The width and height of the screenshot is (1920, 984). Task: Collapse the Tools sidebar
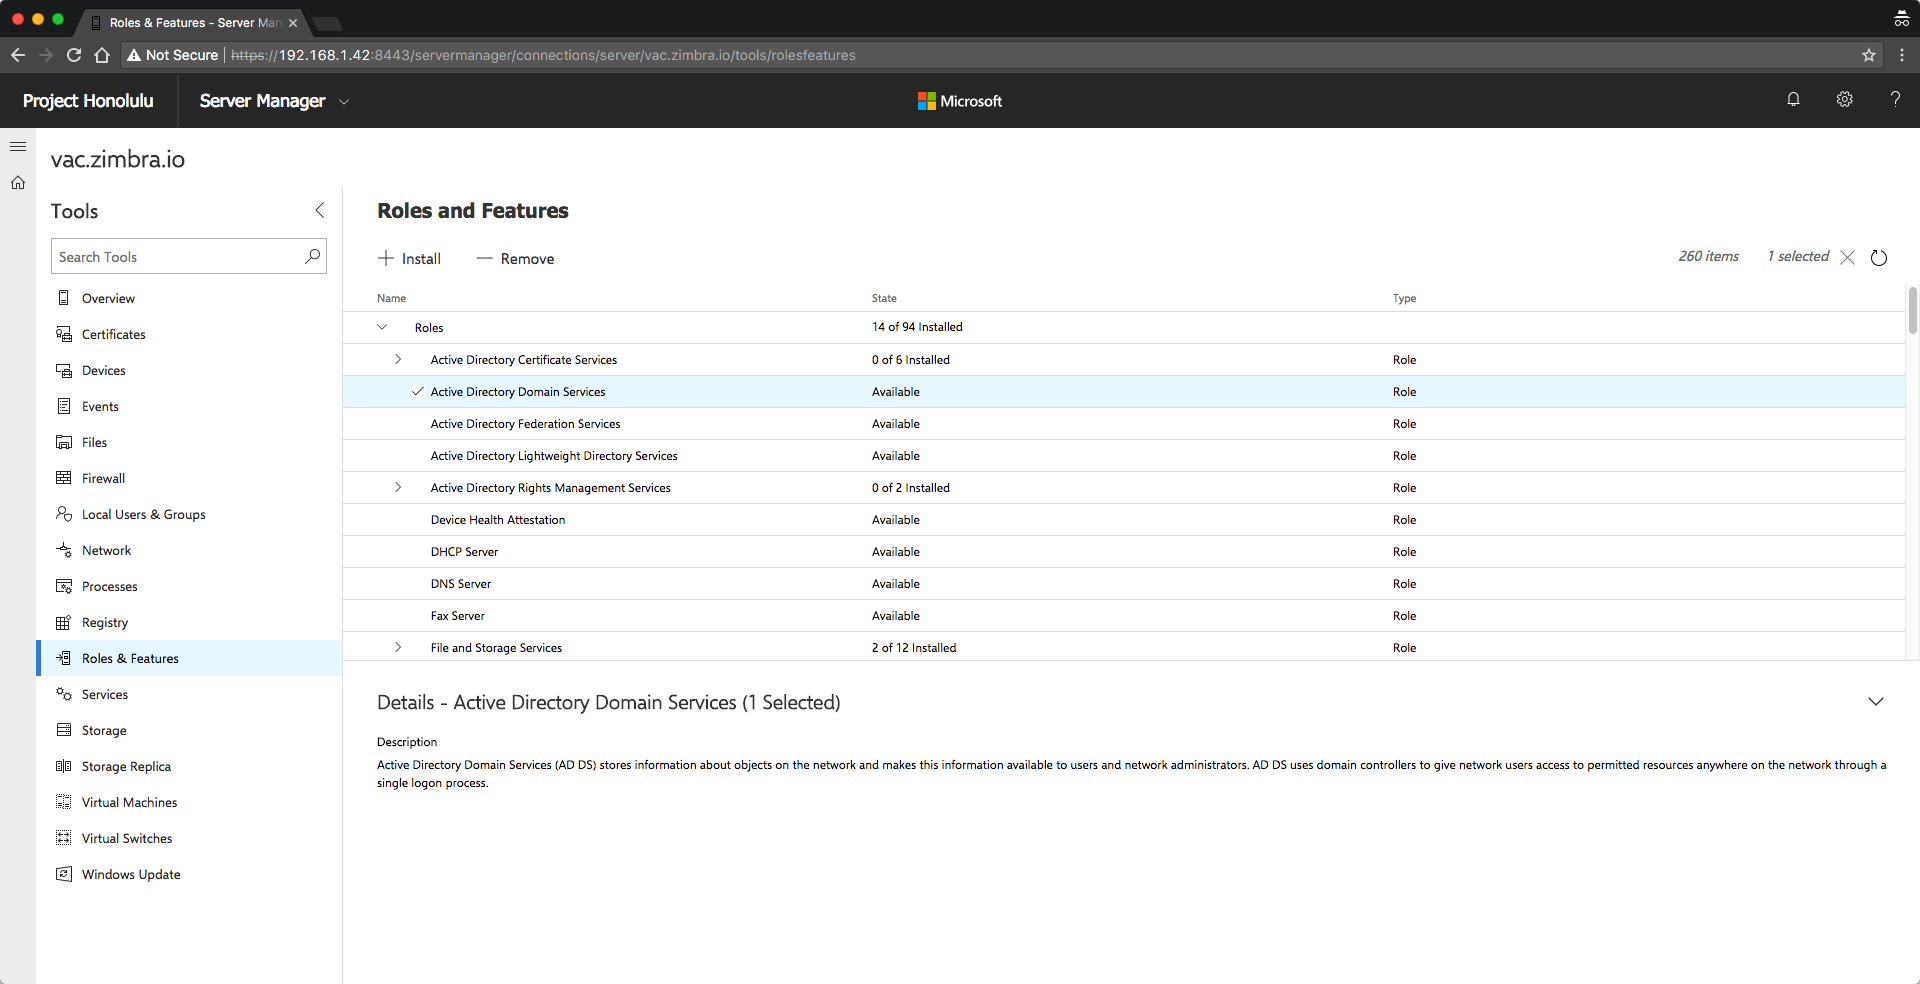(320, 210)
